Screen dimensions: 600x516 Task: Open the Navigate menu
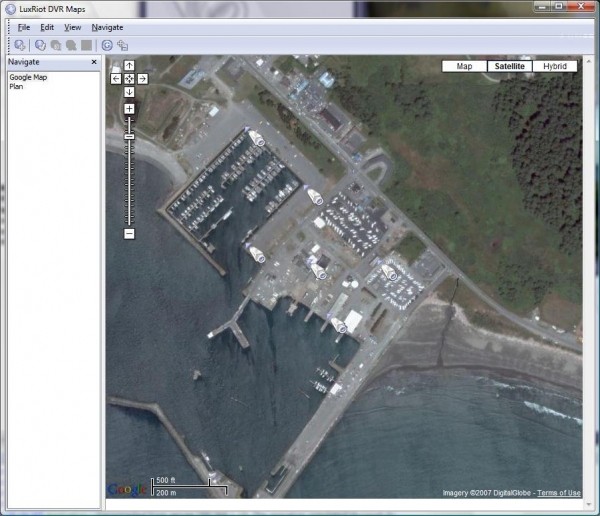[107, 27]
